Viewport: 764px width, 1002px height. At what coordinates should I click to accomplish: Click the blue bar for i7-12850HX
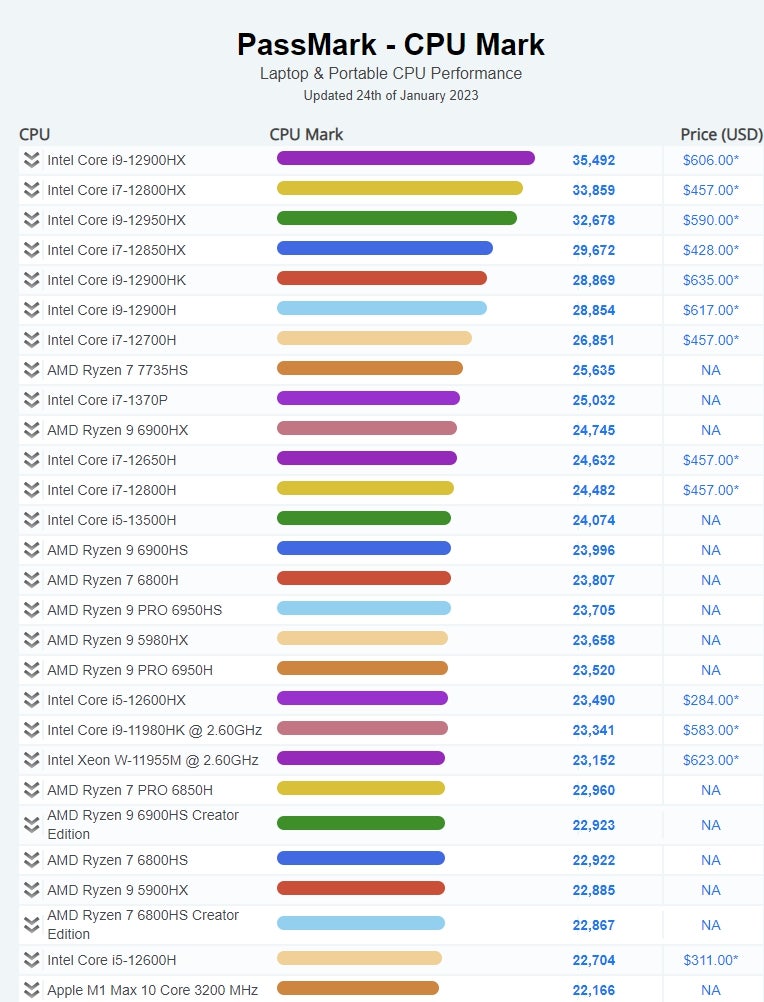pos(385,248)
